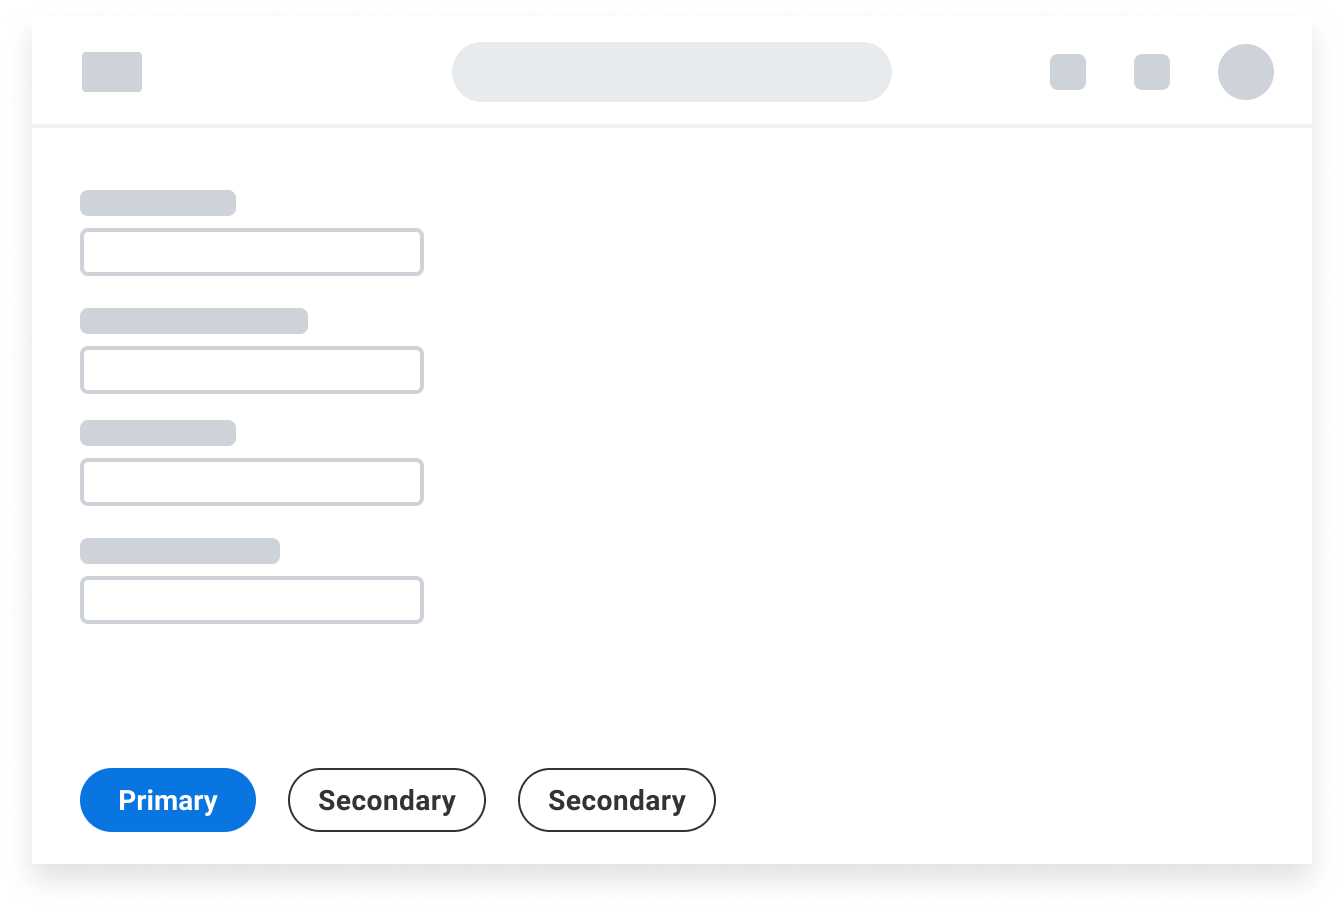Click the second form field label placeholder
The image size is (1344, 912).
pyautogui.click(x=194, y=321)
